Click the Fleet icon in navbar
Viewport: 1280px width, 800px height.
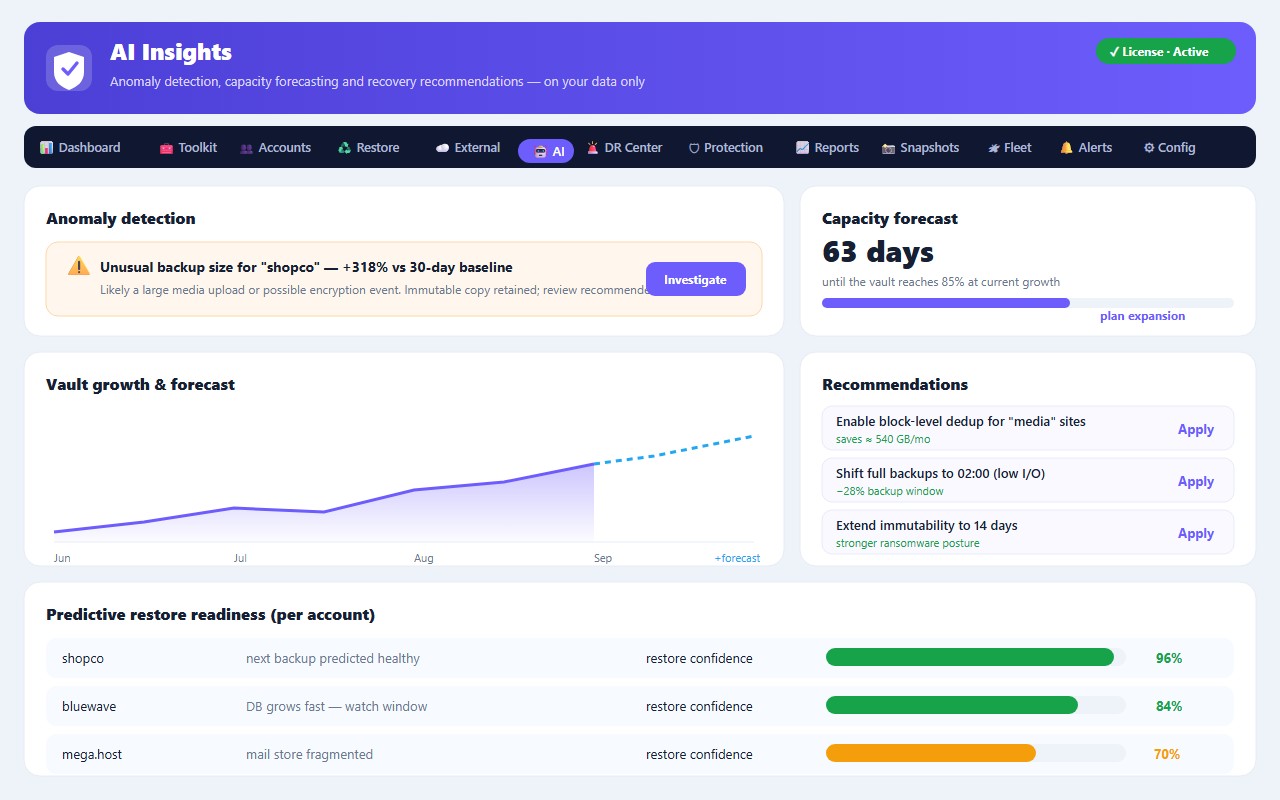[994, 148]
